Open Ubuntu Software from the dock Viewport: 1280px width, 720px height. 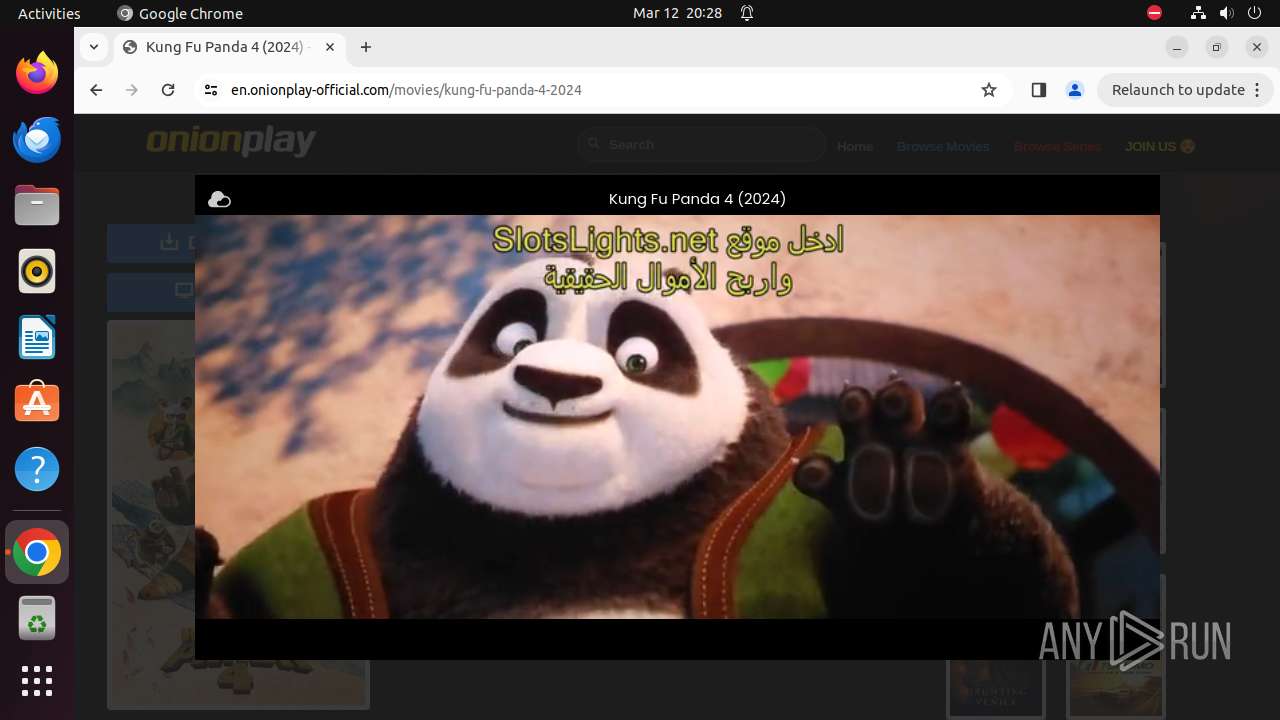[x=37, y=403]
